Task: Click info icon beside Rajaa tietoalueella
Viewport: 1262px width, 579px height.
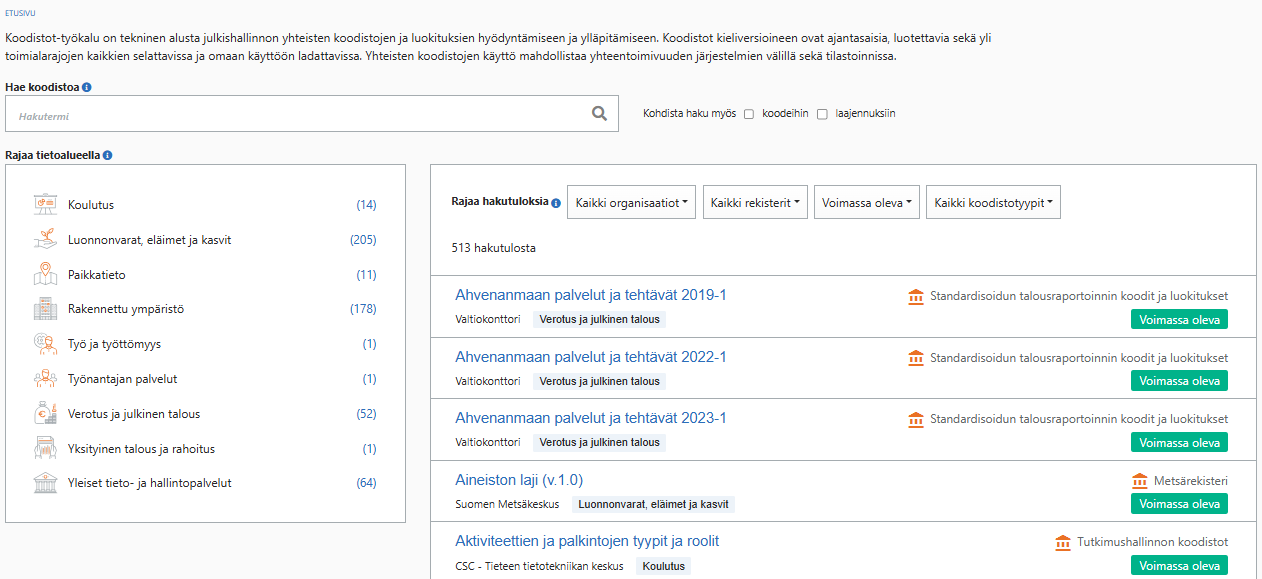Action: pos(107,156)
